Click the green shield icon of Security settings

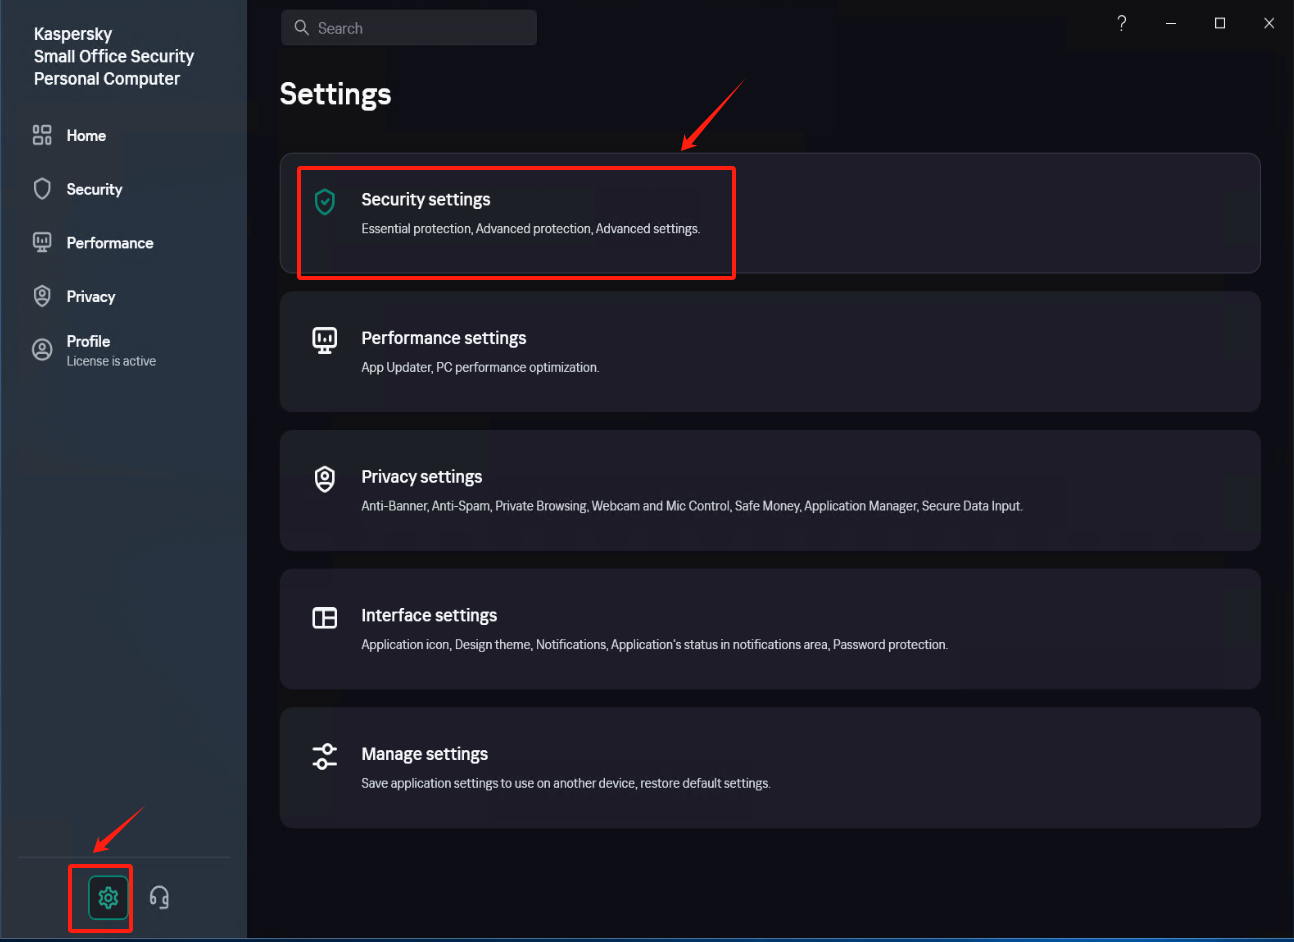325,202
